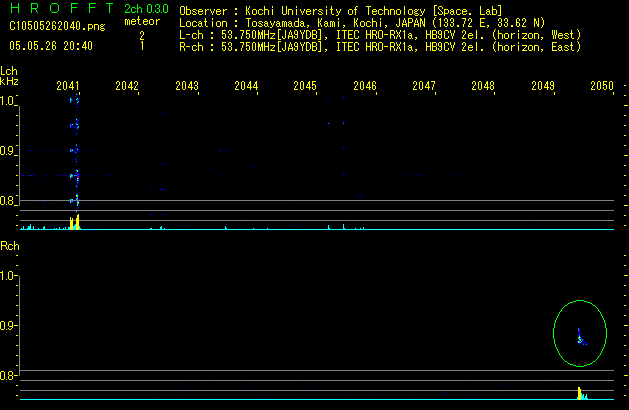Click the 2044 time axis marker

coord(246,86)
